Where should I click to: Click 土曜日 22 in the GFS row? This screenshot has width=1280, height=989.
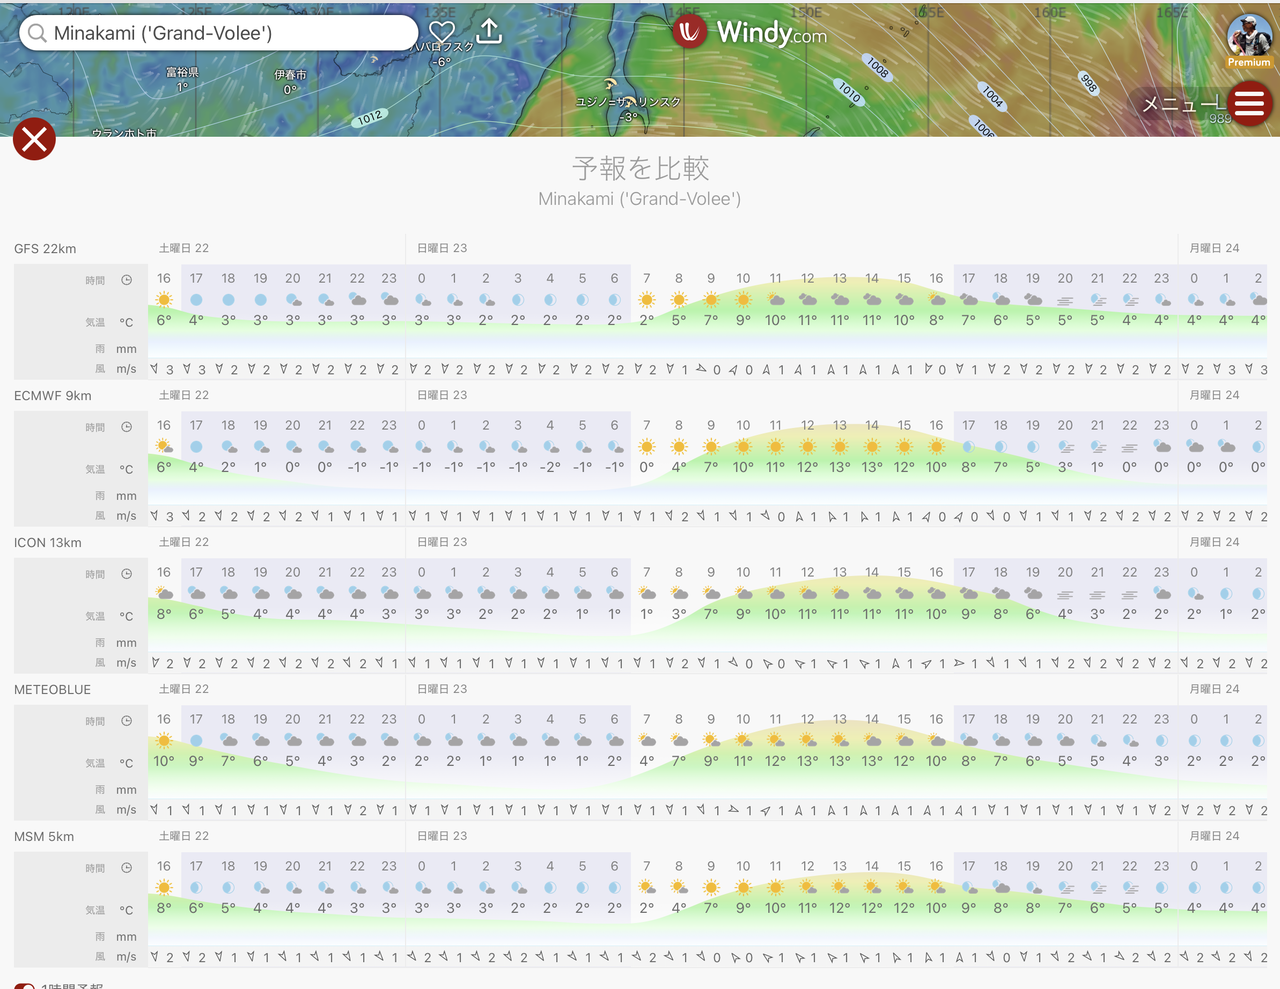point(184,248)
